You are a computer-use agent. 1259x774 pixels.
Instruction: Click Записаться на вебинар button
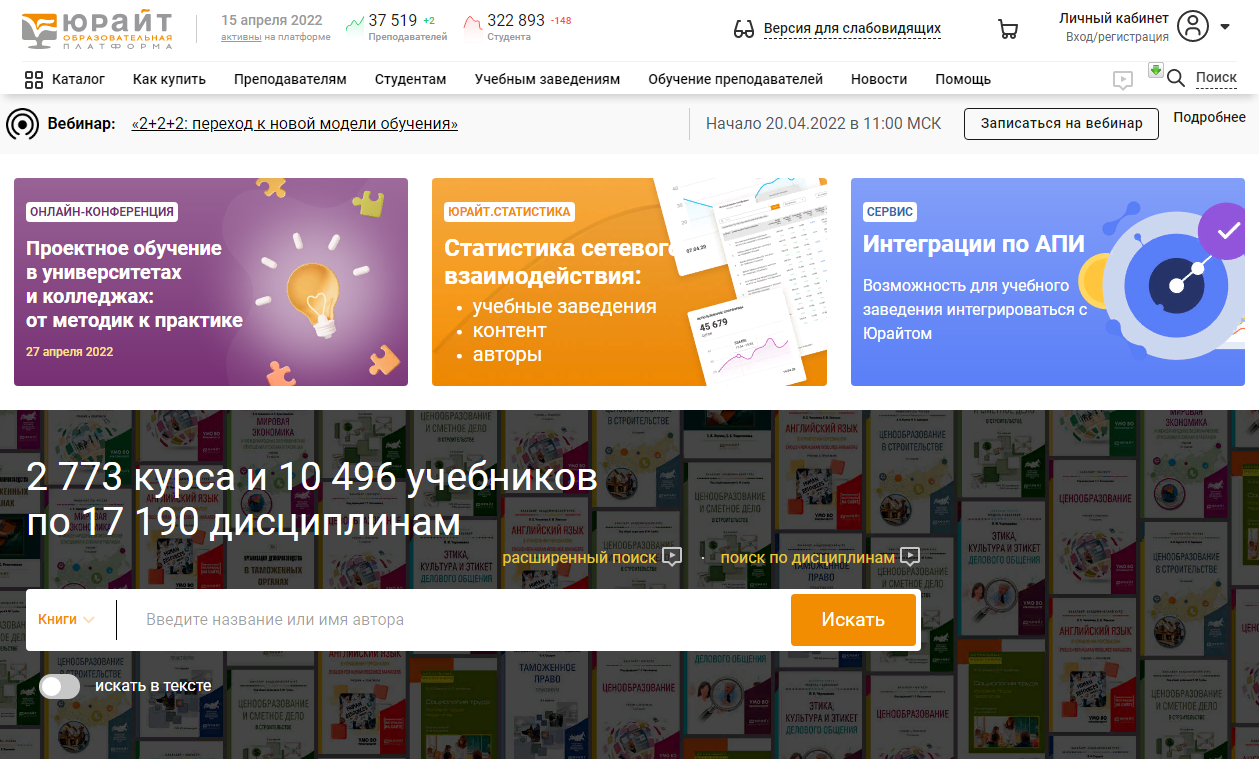coord(1061,124)
